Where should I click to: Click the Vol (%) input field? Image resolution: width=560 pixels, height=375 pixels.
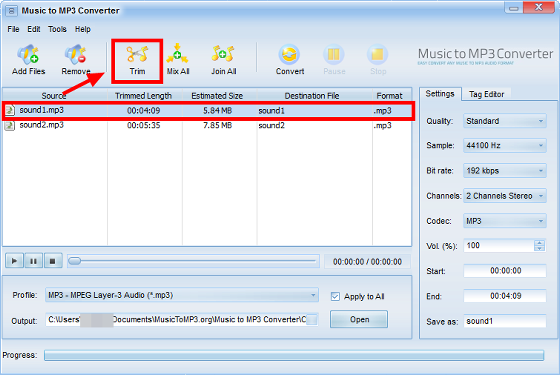coord(499,245)
